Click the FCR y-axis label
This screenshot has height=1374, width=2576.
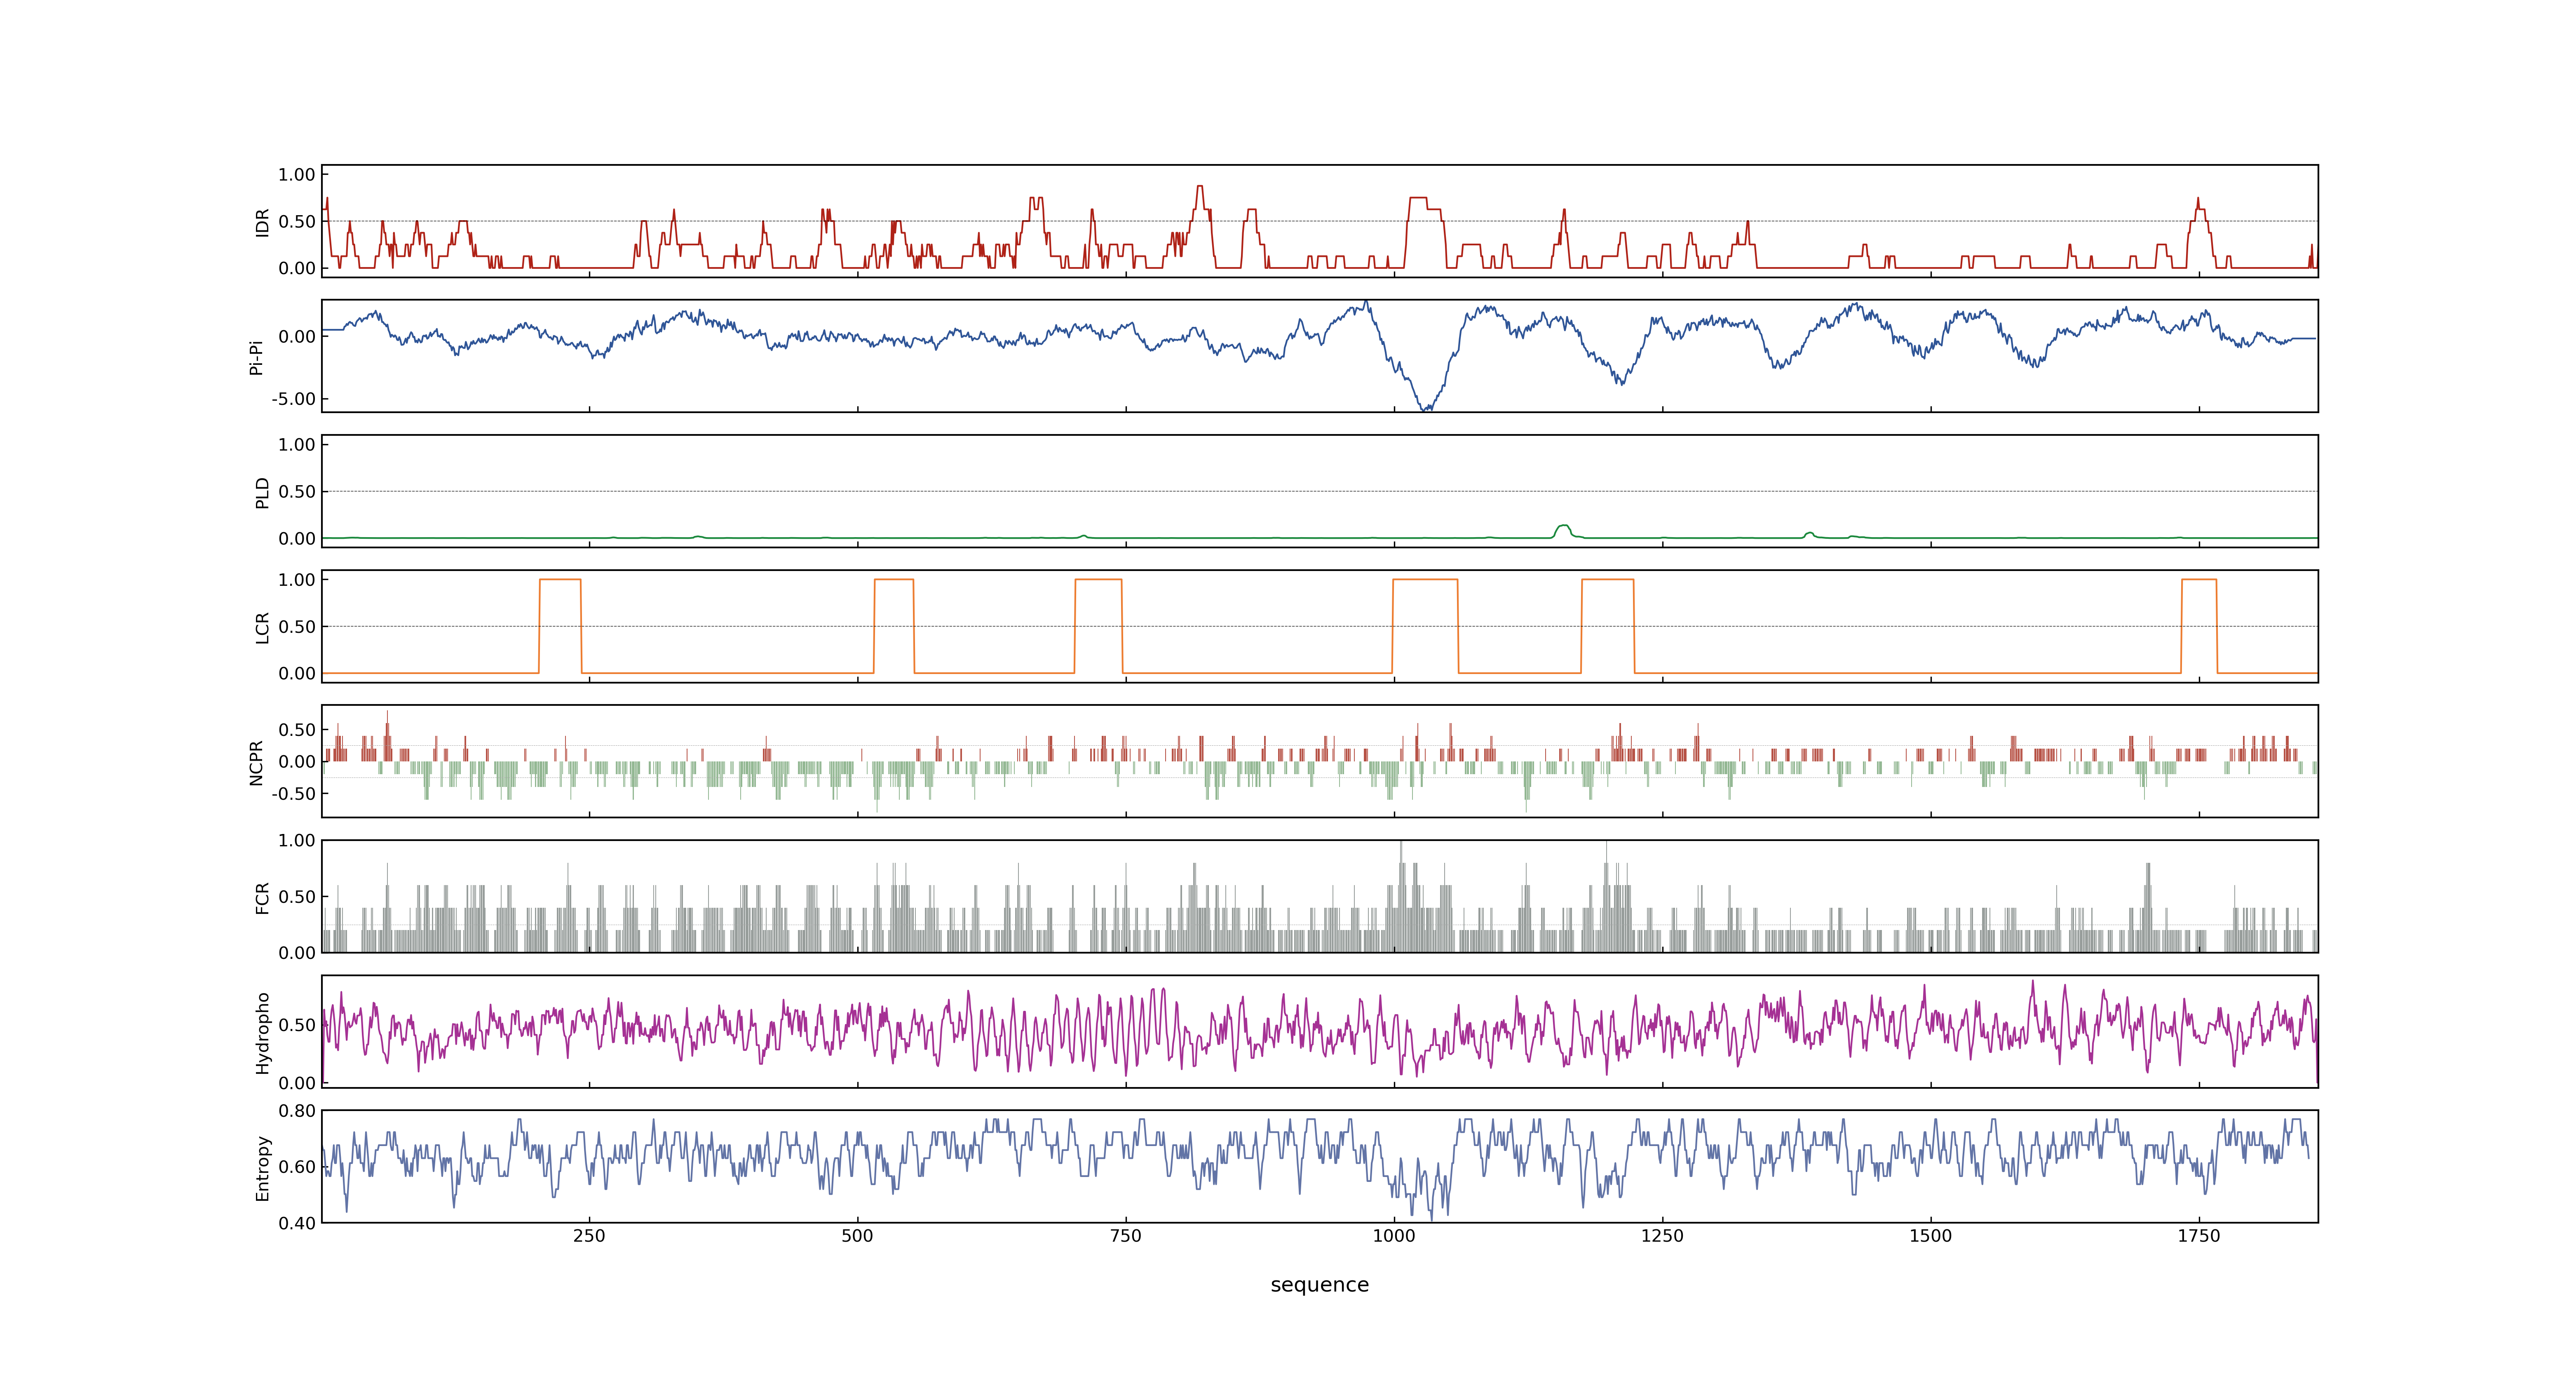point(262,897)
